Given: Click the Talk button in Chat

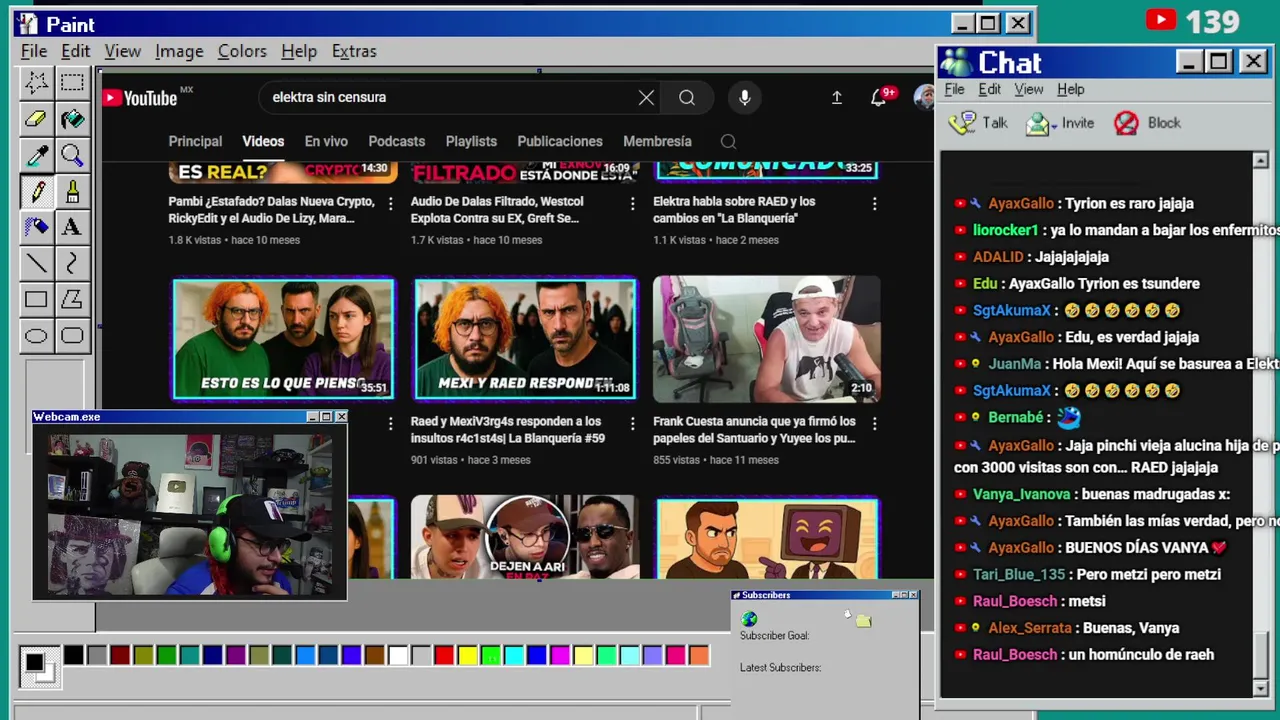Looking at the screenshot, I should click(979, 123).
